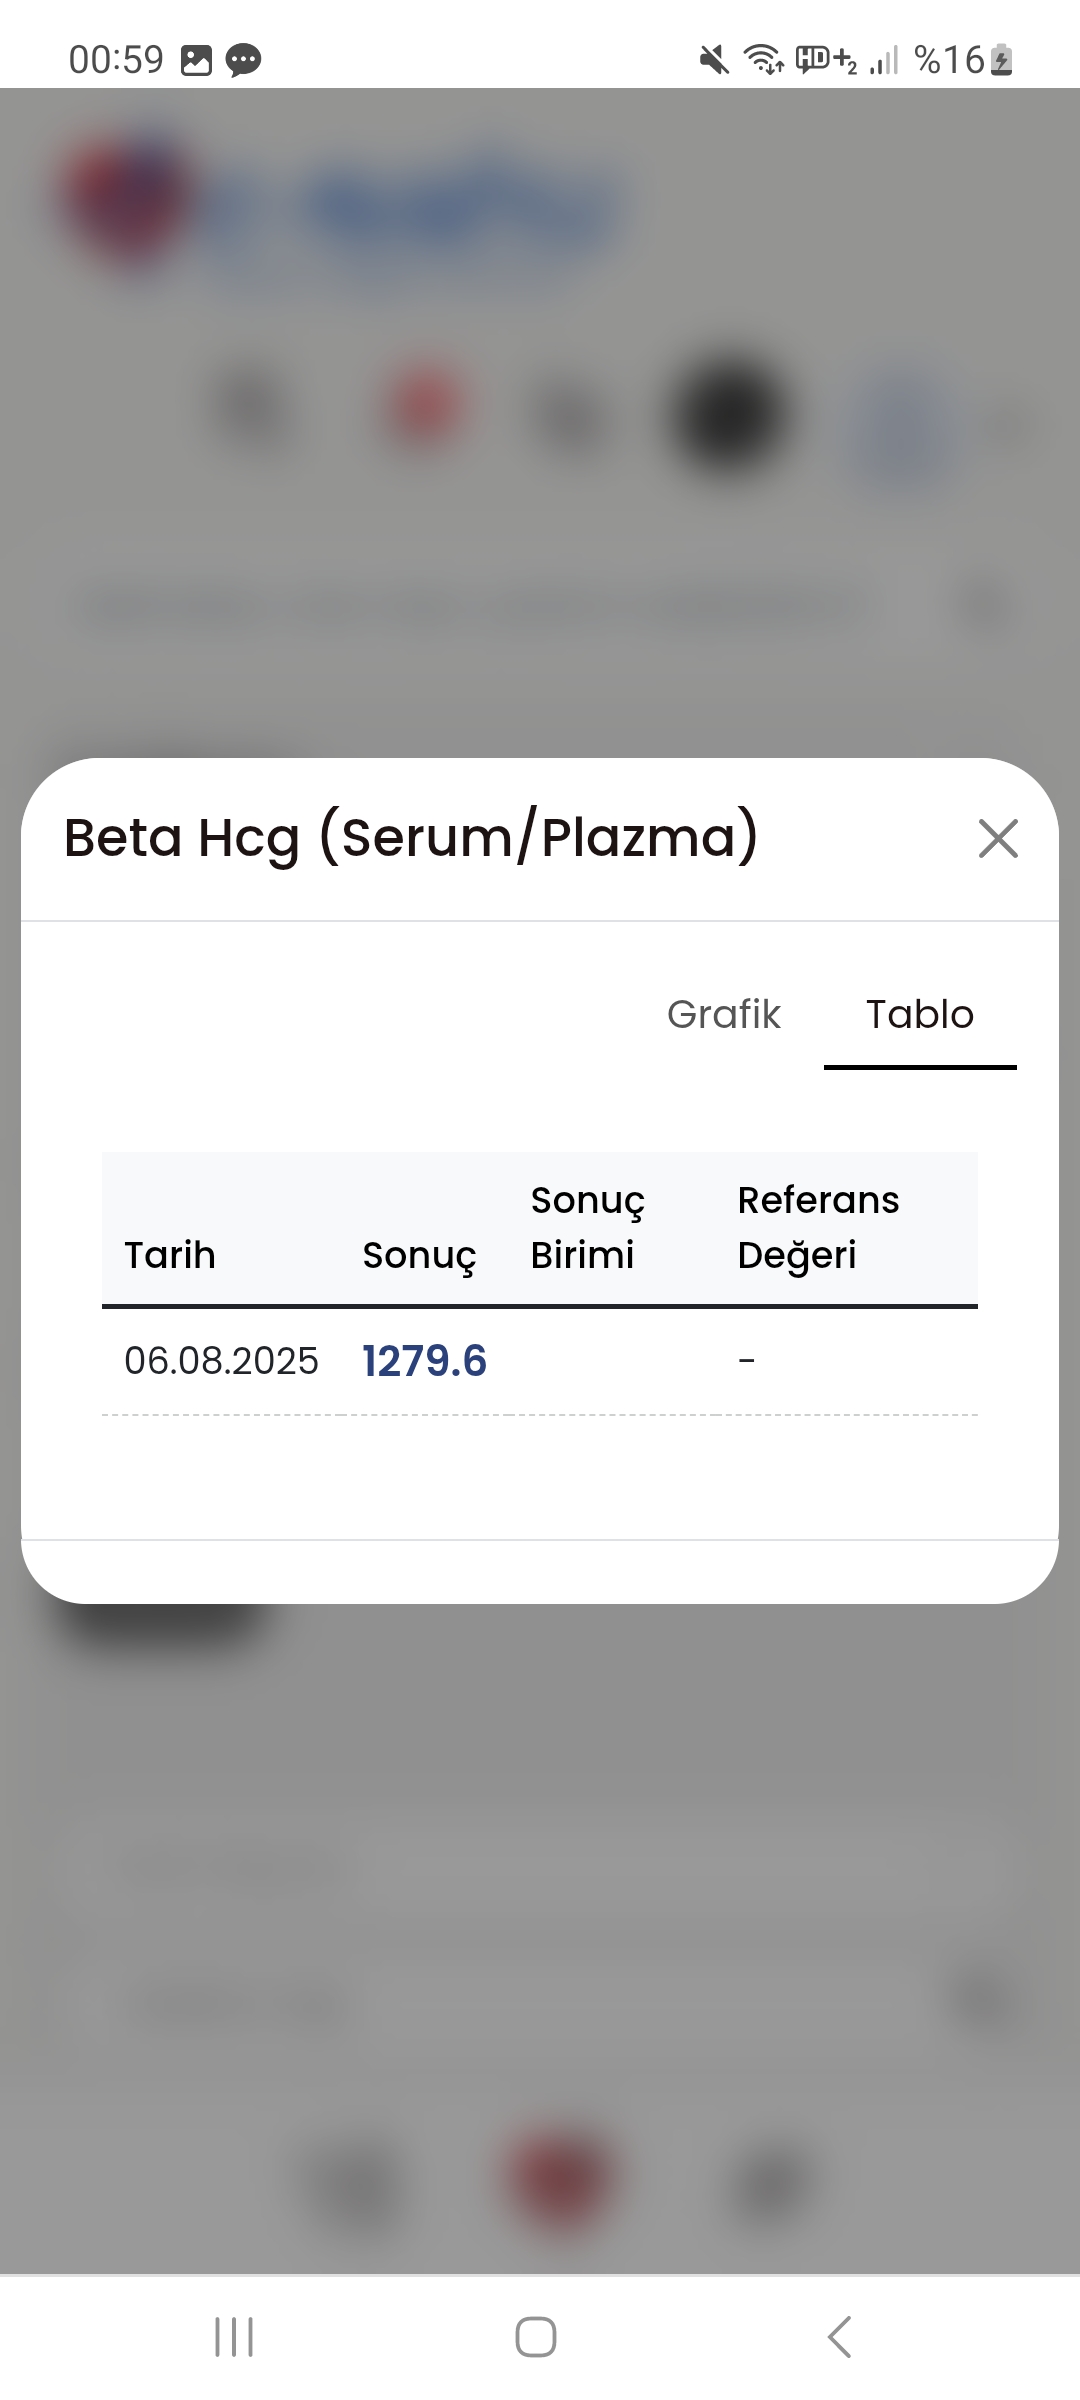Screen dimensions: 1080x2400
Task: Switch to the Grafik tab
Action: 723,1014
